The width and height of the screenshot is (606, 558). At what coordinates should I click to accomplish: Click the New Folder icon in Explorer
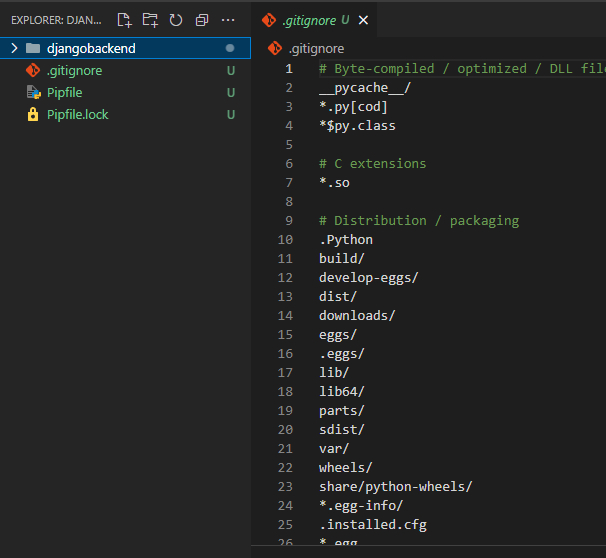click(150, 20)
